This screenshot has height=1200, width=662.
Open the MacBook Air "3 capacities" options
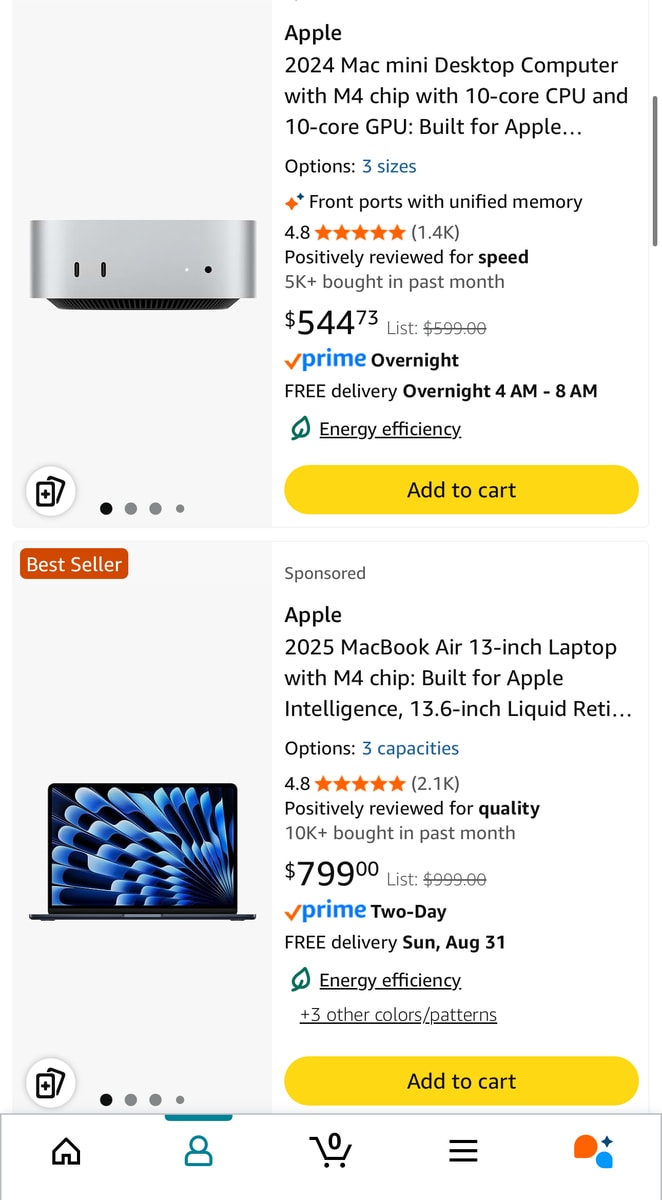pyautogui.click(x=410, y=748)
